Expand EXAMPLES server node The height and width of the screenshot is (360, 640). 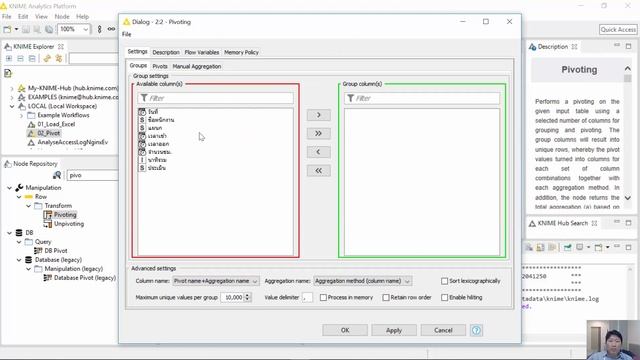pos(12,97)
